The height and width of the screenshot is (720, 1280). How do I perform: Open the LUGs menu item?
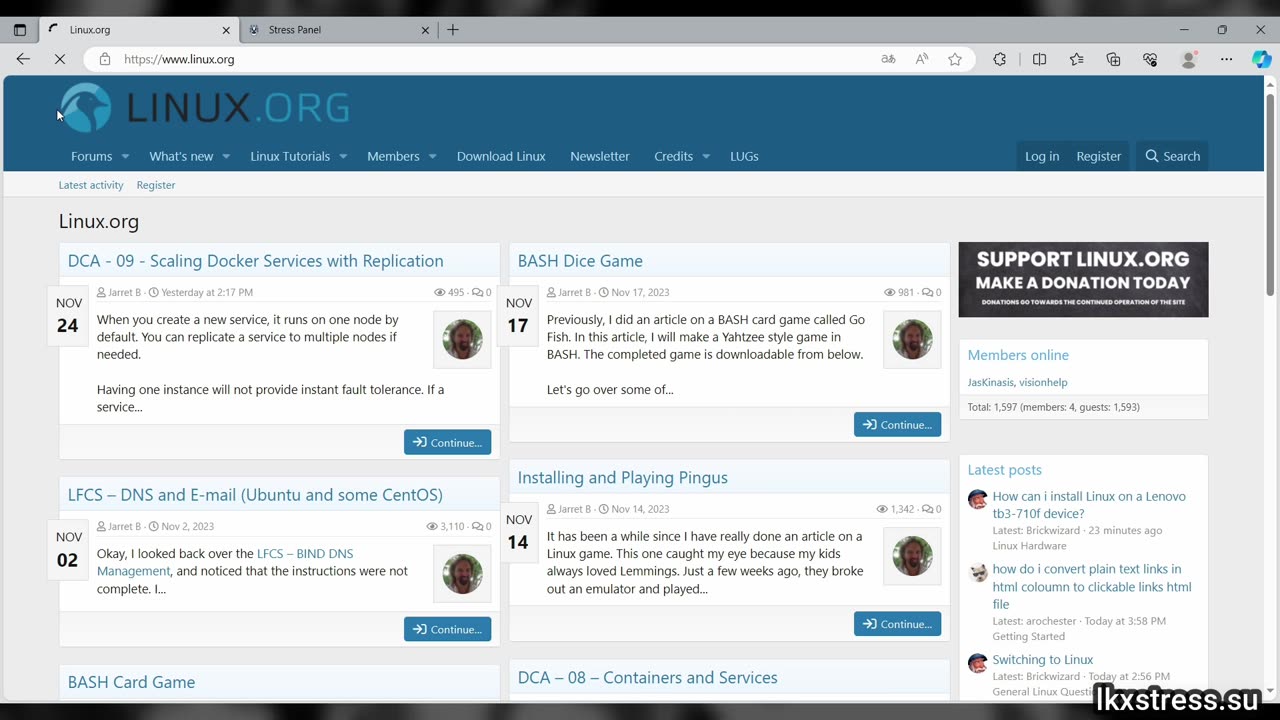click(x=744, y=156)
